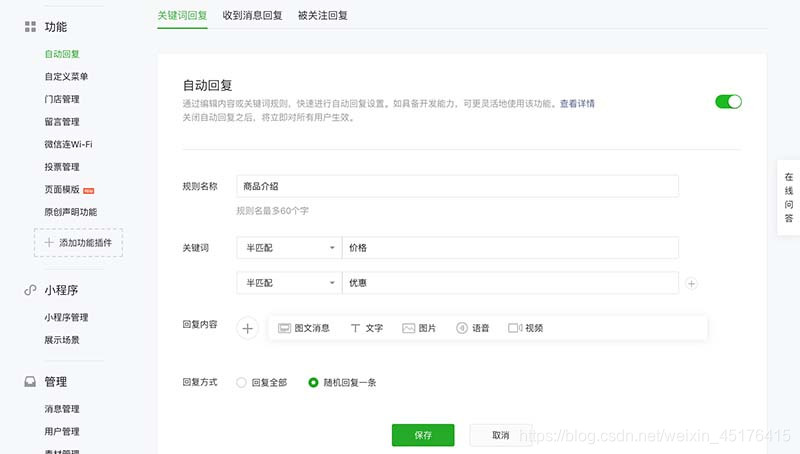Select 语音 voice reply type
This screenshot has width=800, height=454.
click(472, 328)
